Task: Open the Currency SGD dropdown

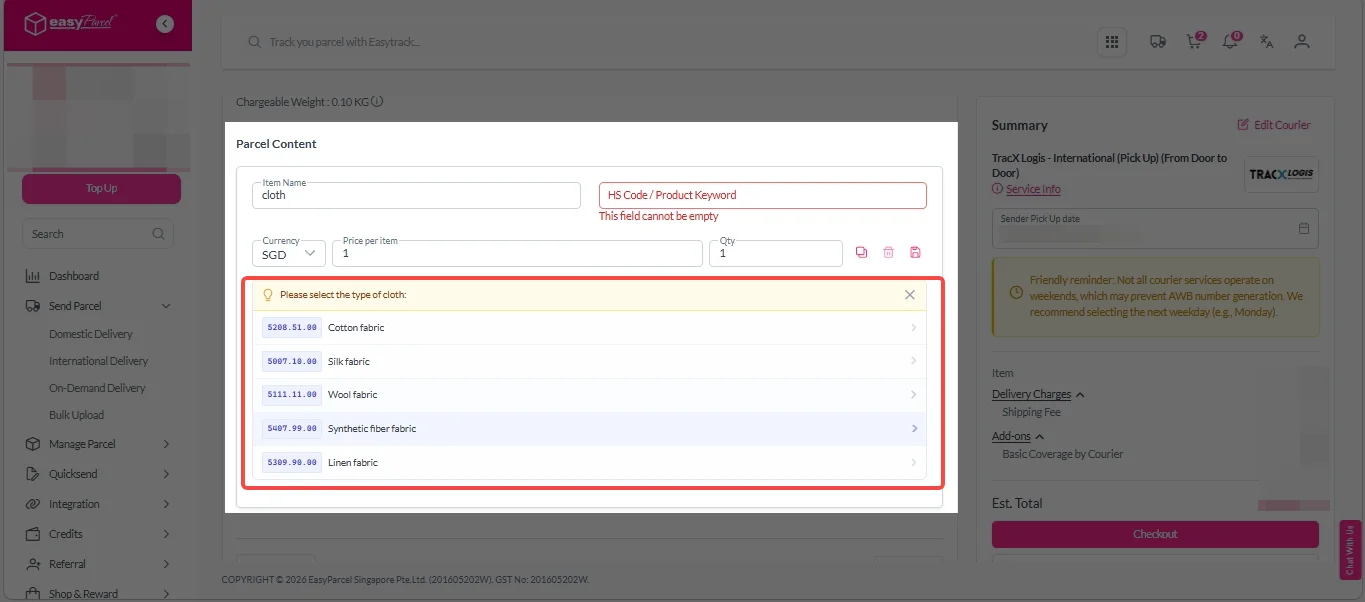Action: click(x=288, y=254)
